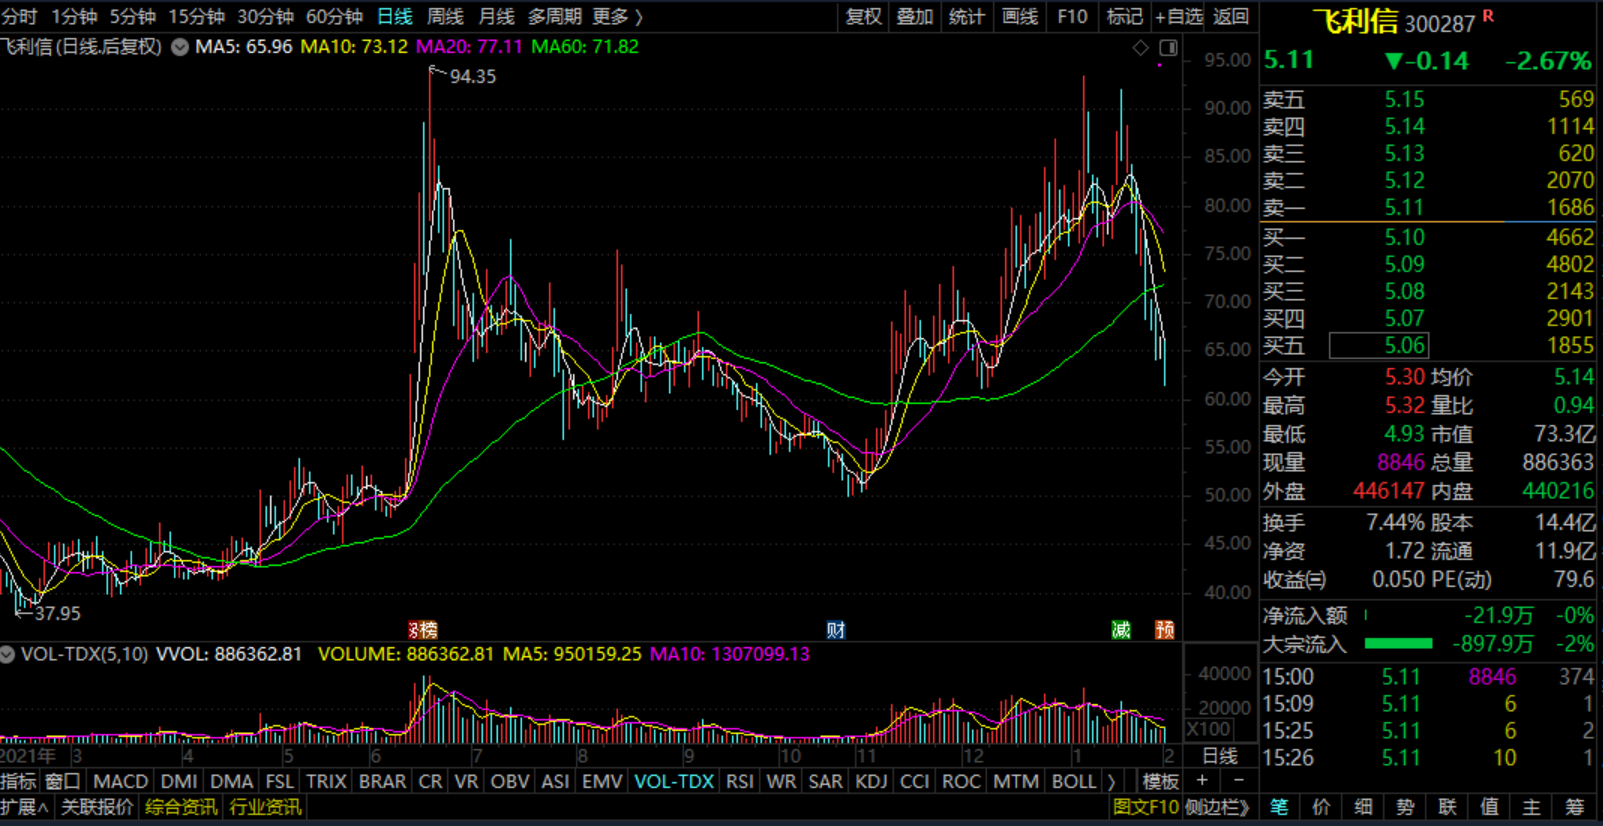
Task: Expand the 更多 periods dropdown
Action: click(x=617, y=16)
